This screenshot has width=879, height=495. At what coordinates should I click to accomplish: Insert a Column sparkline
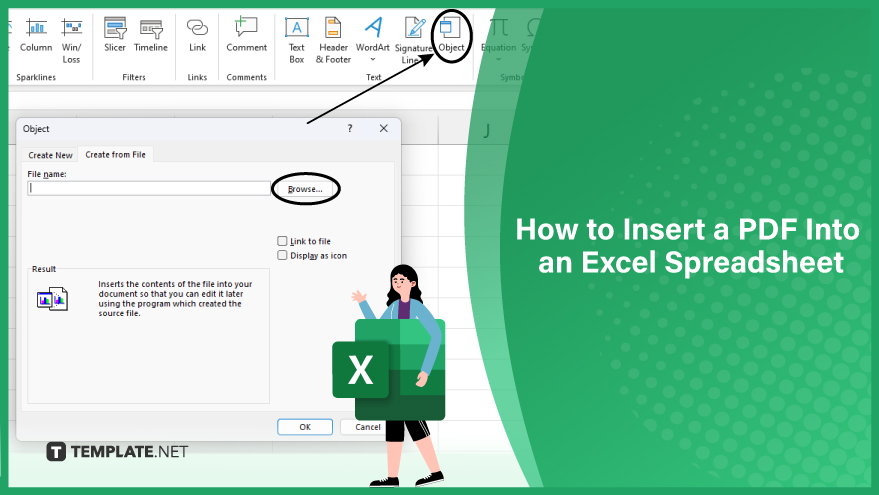pos(36,35)
